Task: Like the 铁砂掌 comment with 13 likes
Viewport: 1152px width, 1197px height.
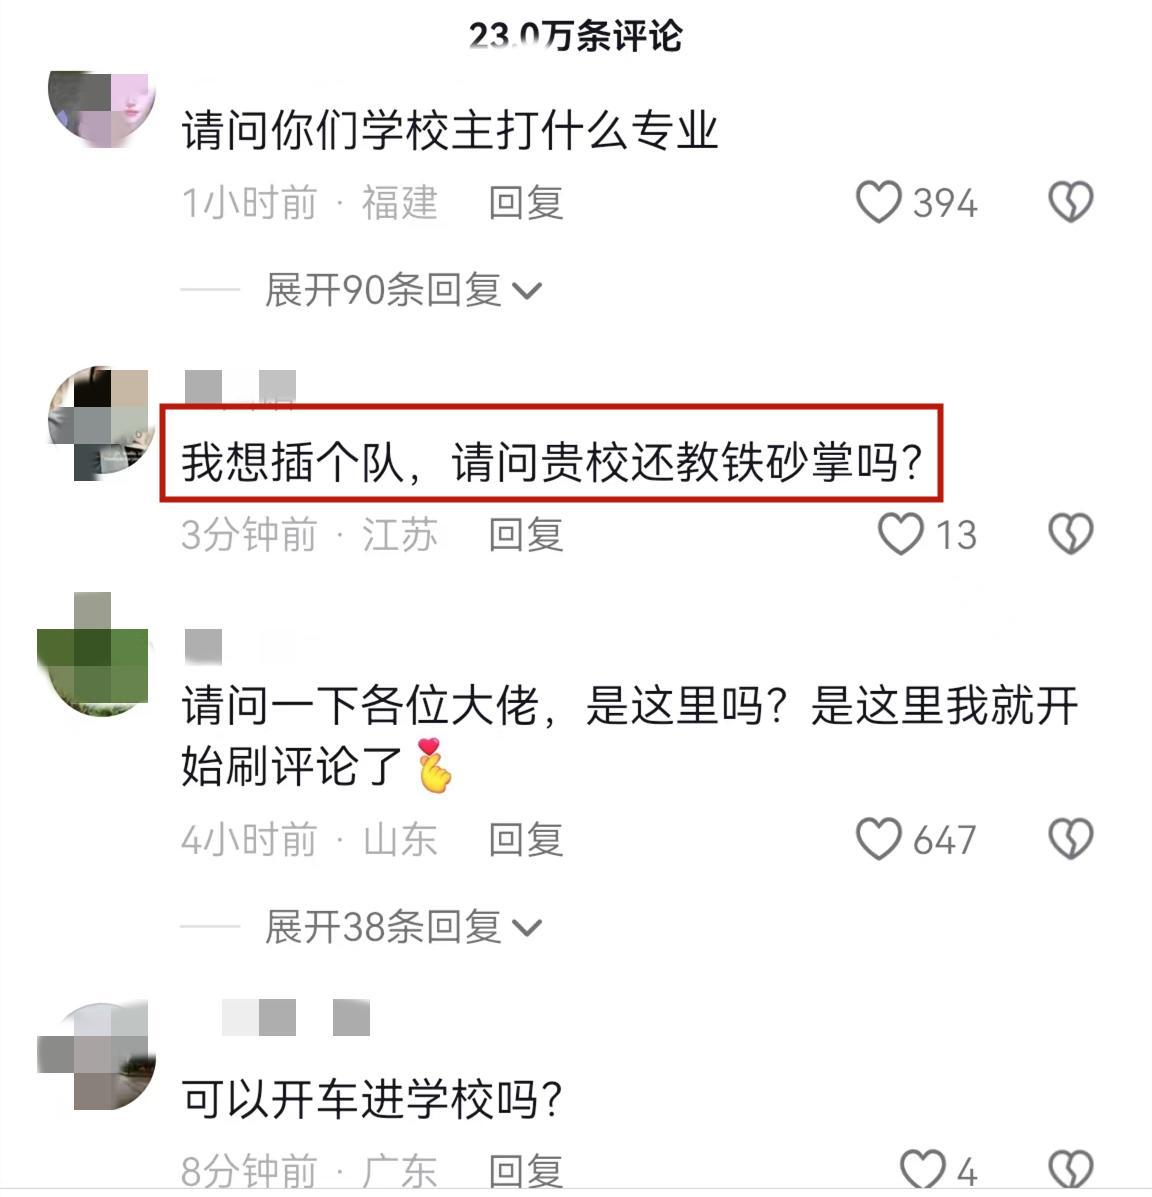Action: (901, 534)
